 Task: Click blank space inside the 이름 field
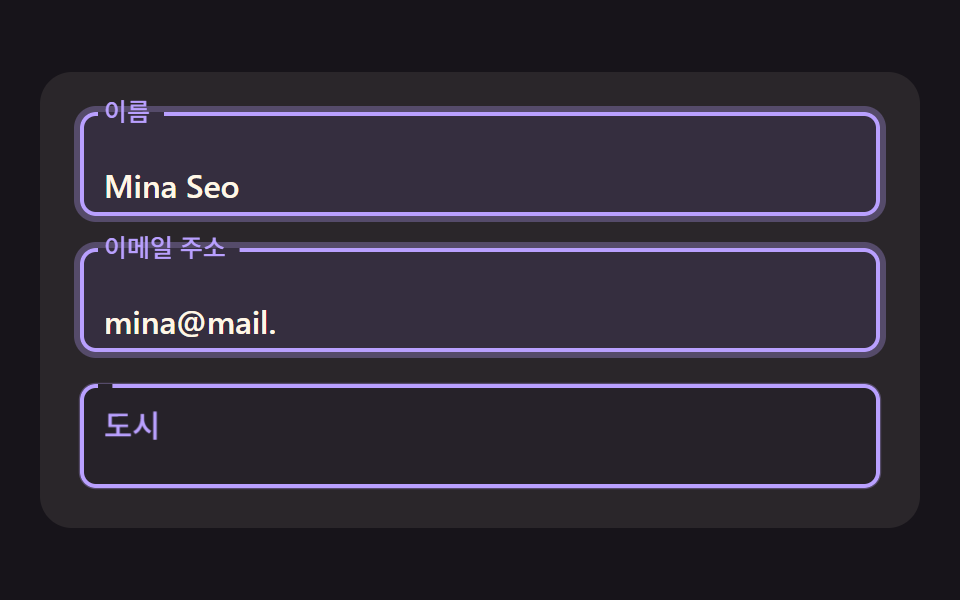click(x=551, y=164)
